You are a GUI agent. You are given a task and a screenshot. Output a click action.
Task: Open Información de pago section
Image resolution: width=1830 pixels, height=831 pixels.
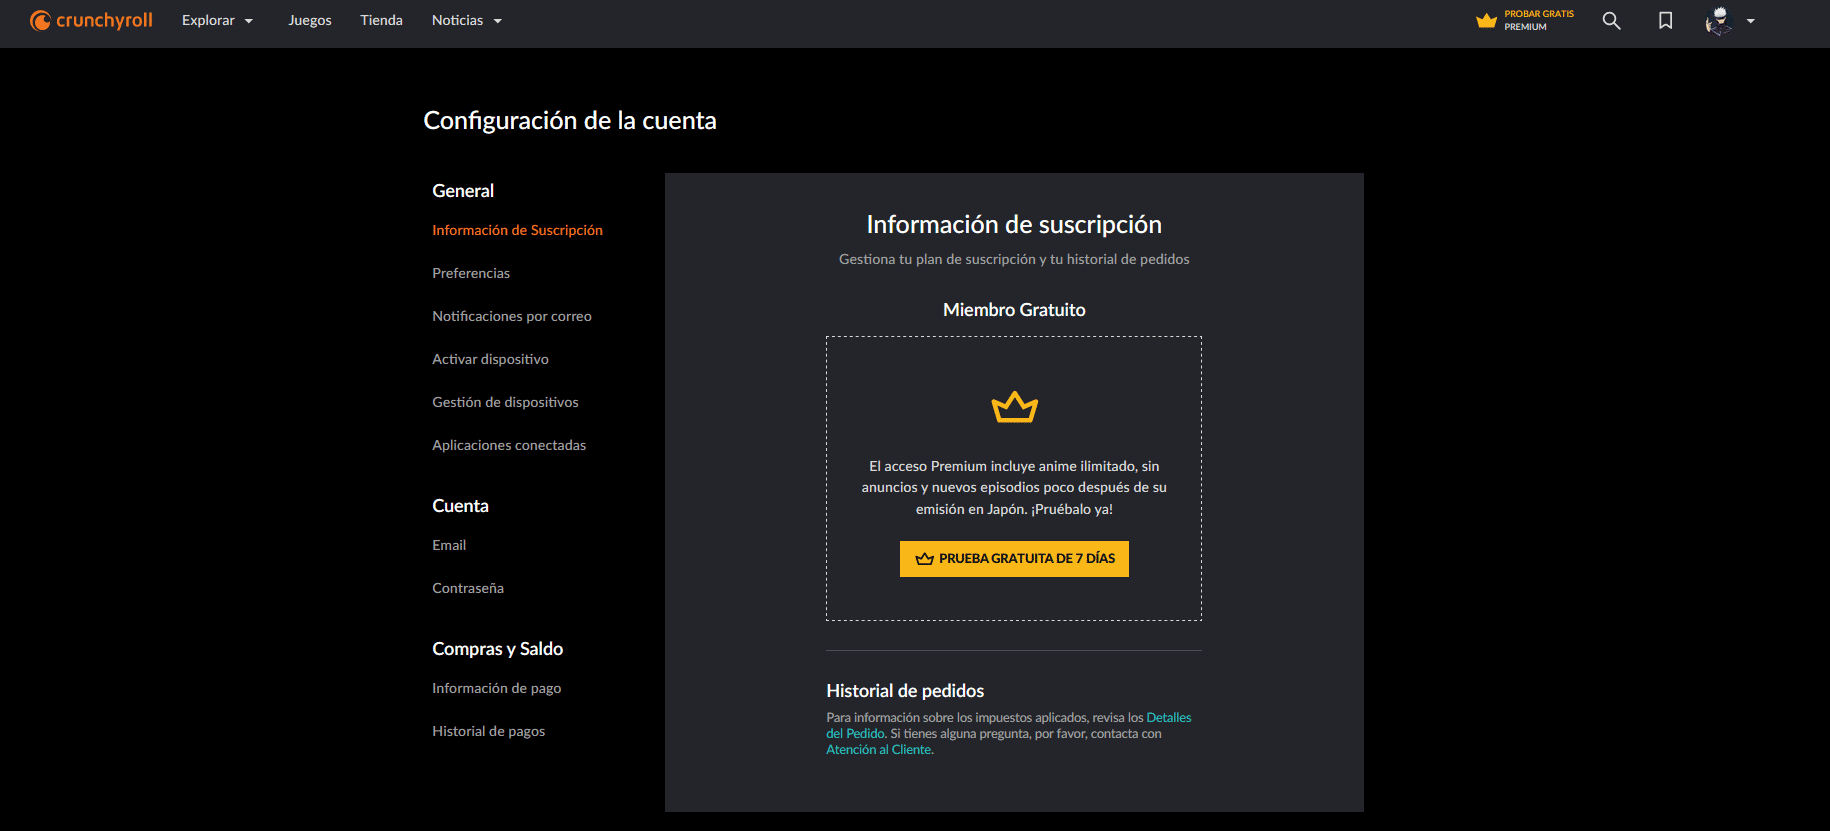click(x=497, y=688)
